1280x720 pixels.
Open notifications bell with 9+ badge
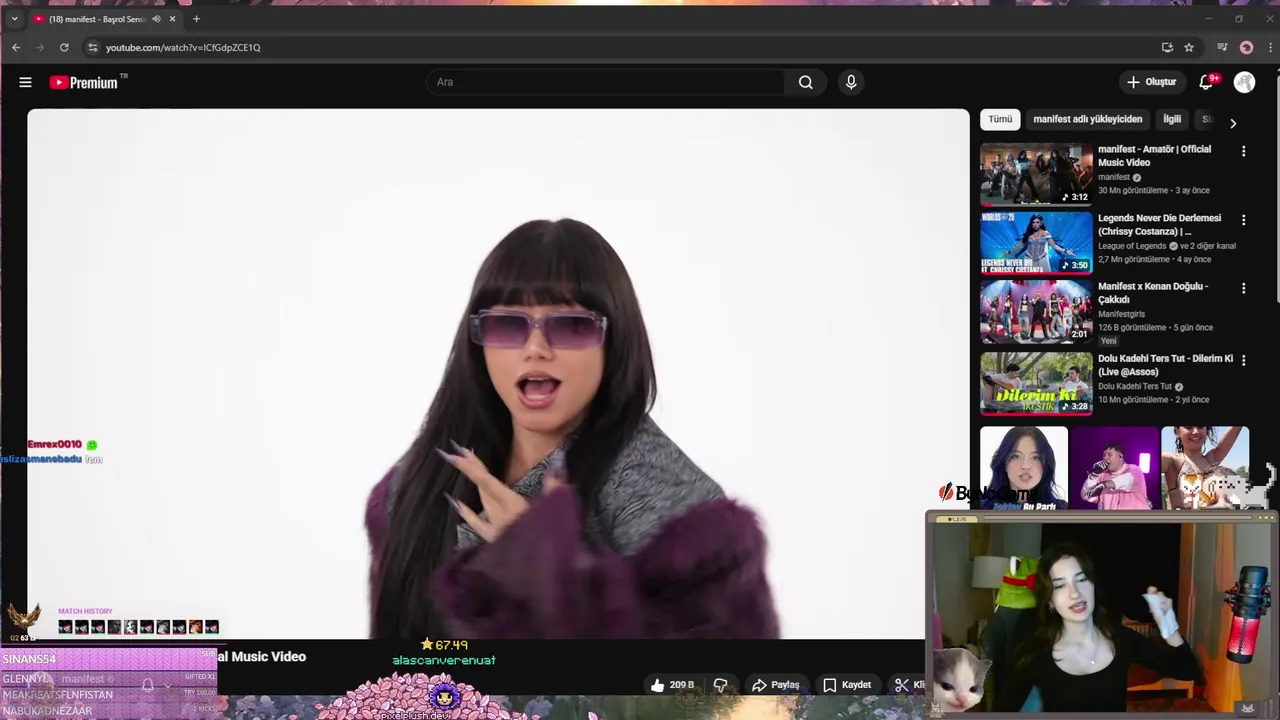[1207, 82]
